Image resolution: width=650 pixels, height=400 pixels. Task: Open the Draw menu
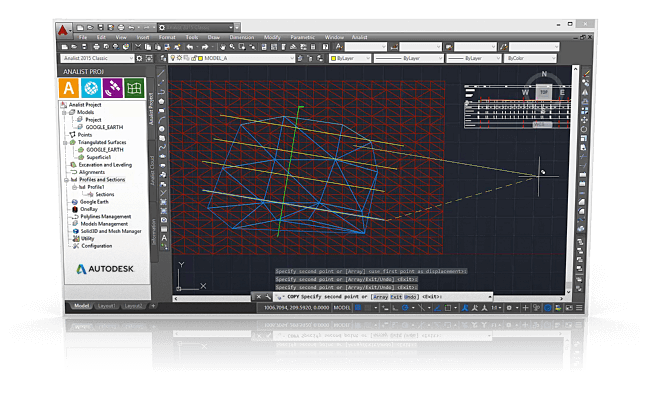tap(213, 37)
